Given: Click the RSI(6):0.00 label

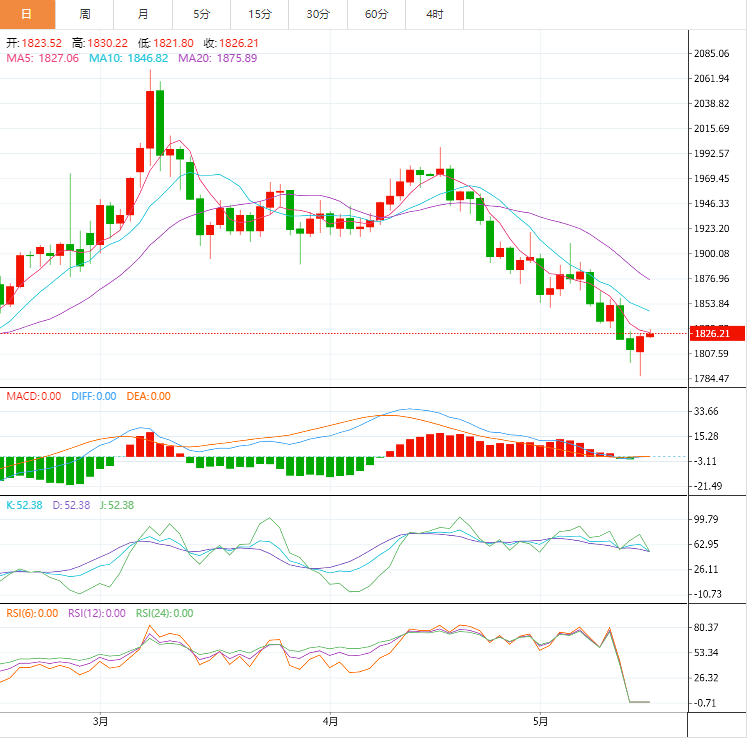Looking at the screenshot, I should (x=32, y=613).
